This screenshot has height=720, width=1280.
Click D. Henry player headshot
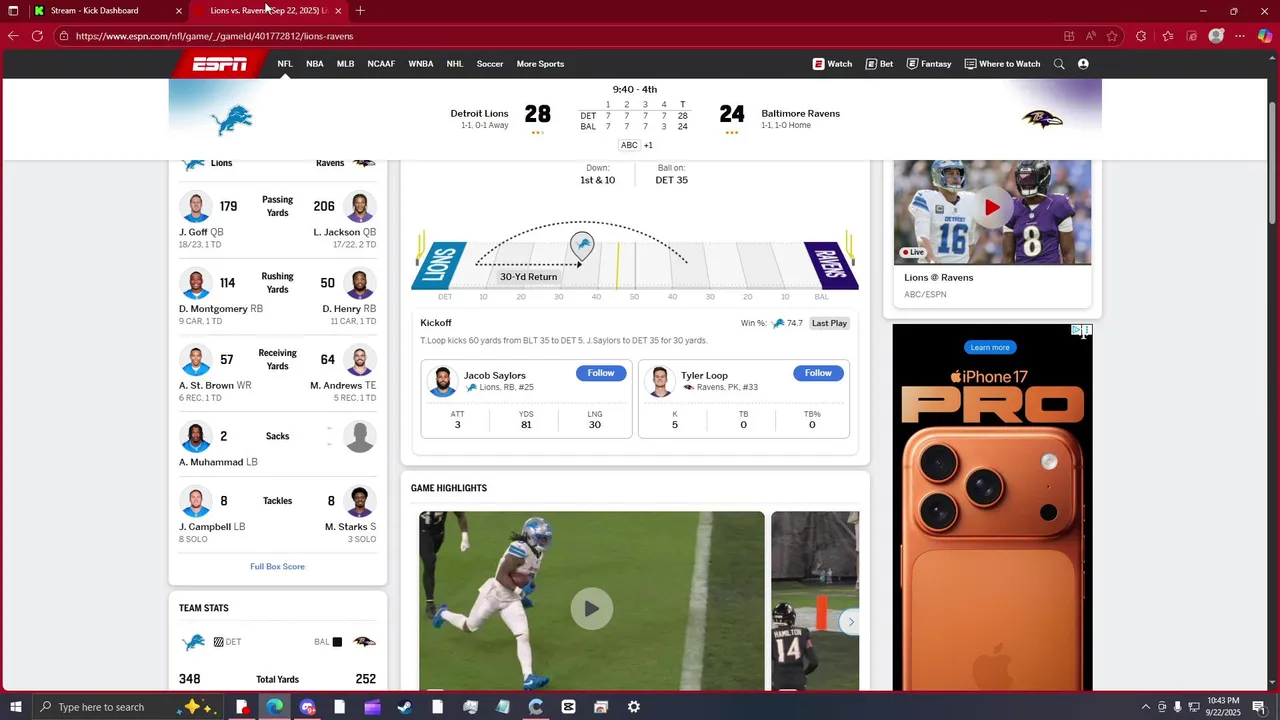(360, 284)
